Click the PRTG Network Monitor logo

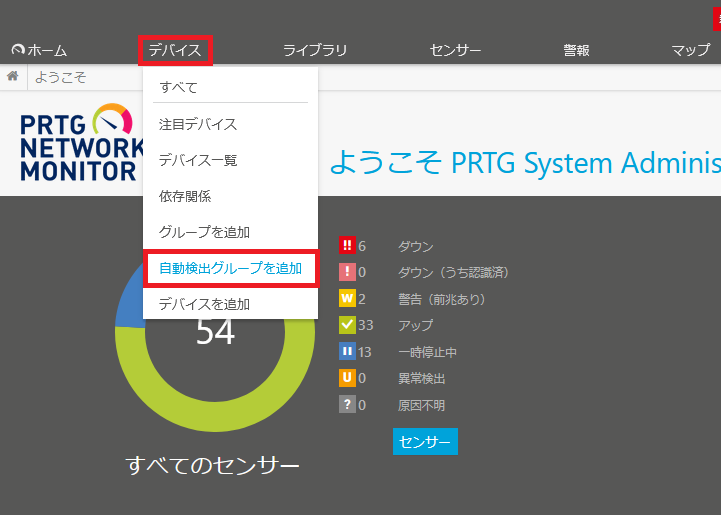(82, 143)
